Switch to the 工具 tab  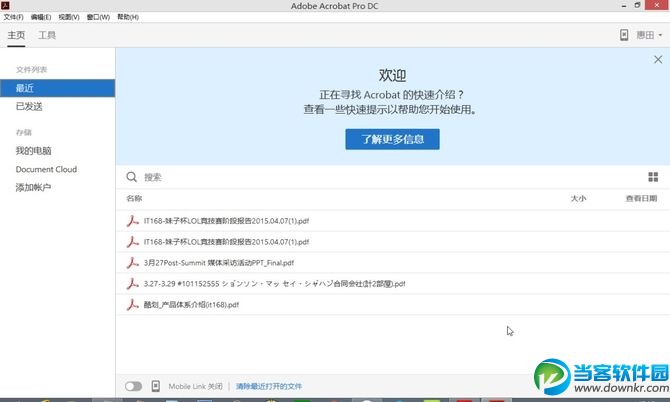tap(47, 35)
